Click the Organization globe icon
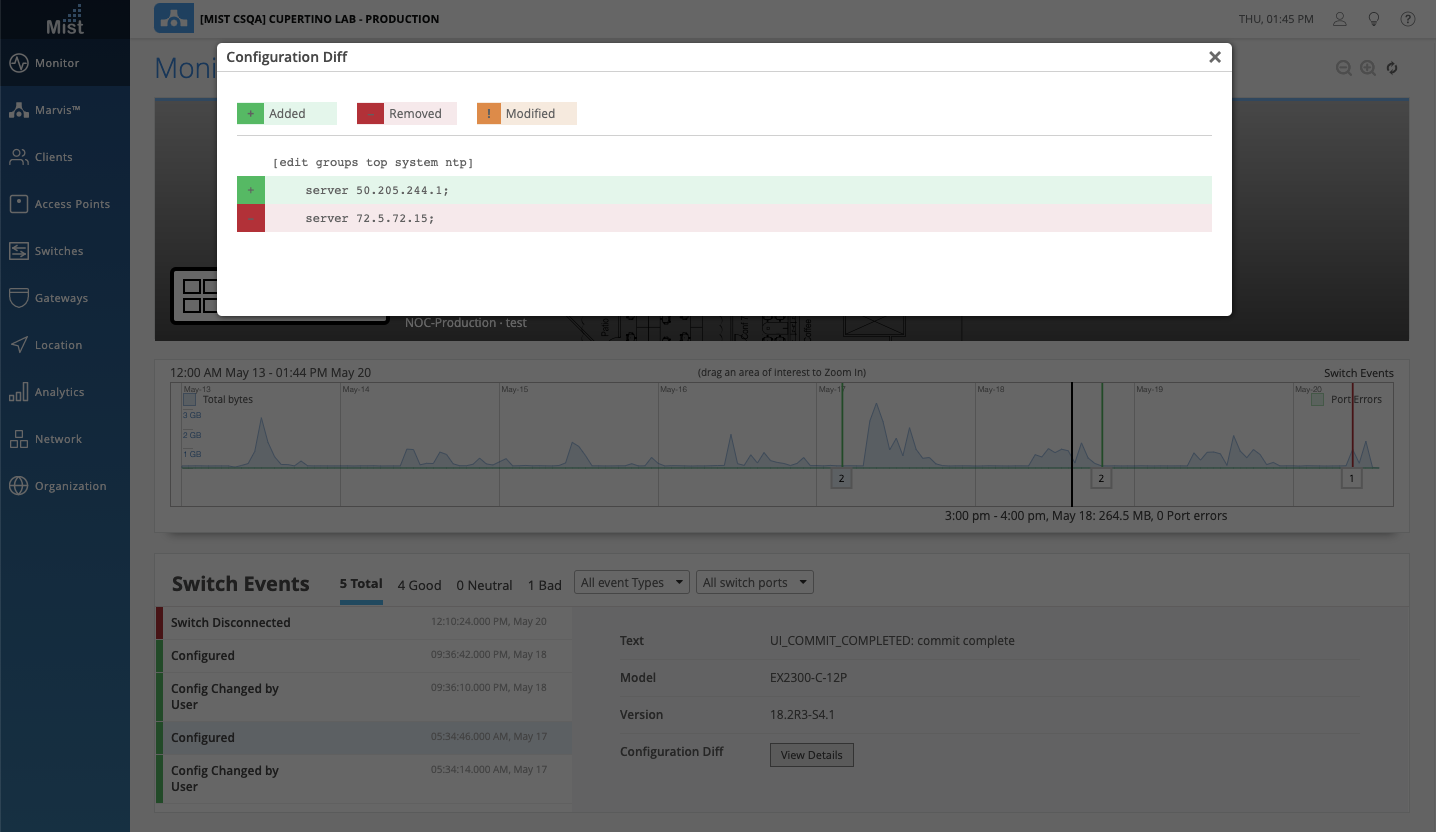1436x832 pixels. 19,486
